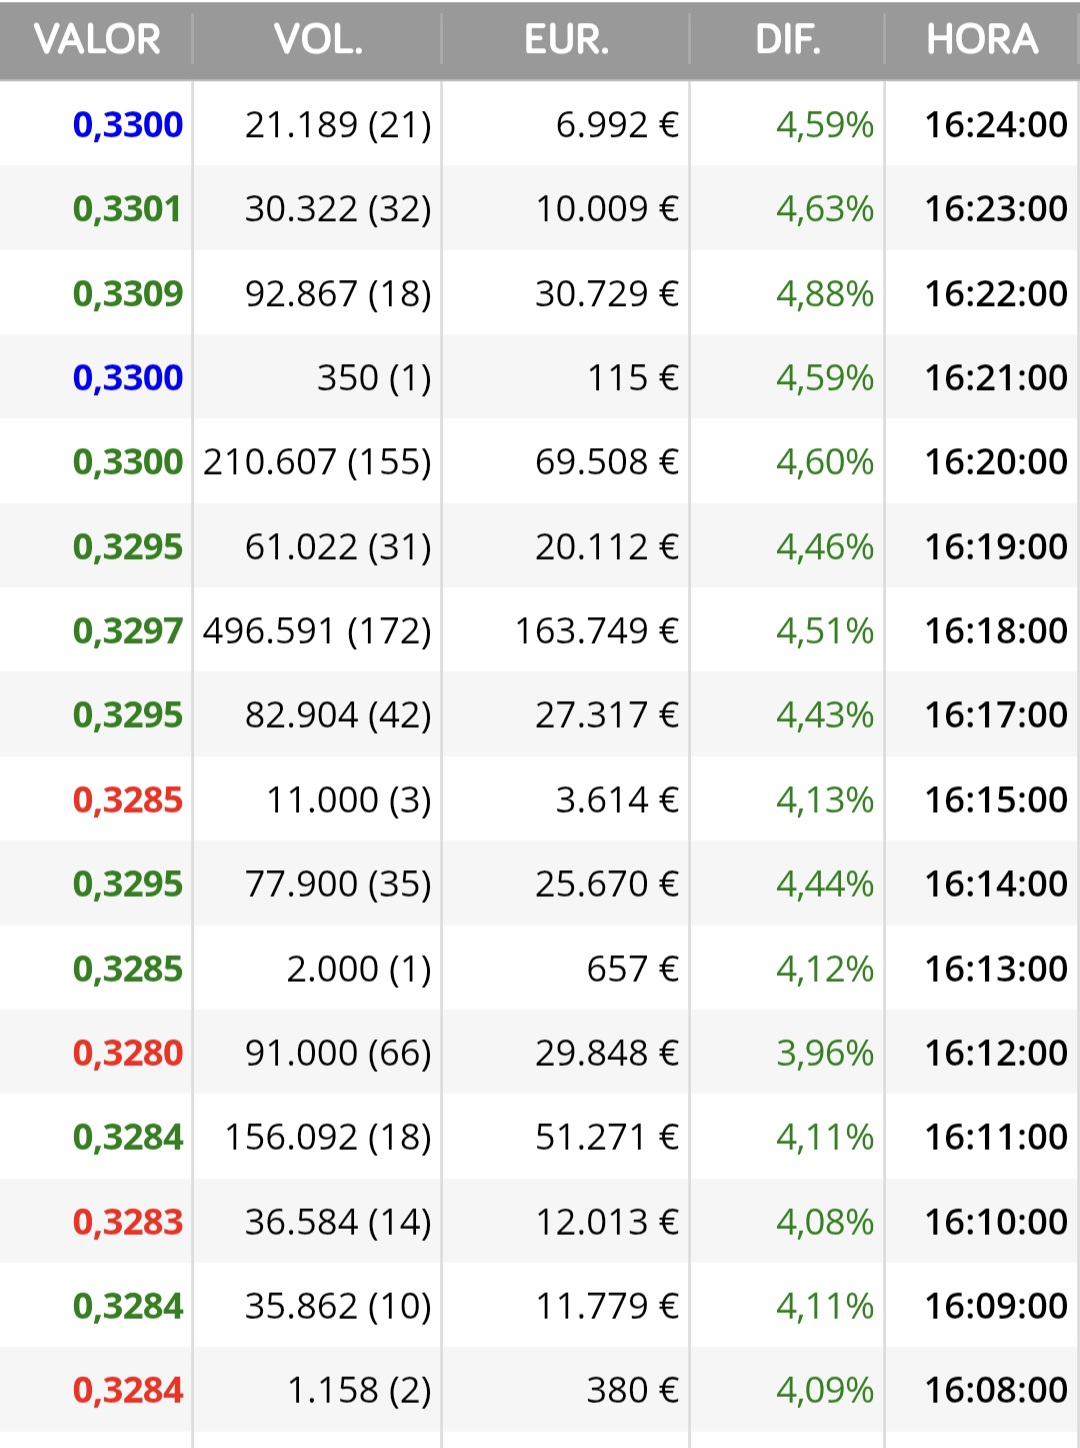Screen dimensions: 1080x1448
Task: Click percentage 4,44%
Action: (x=825, y=884)
